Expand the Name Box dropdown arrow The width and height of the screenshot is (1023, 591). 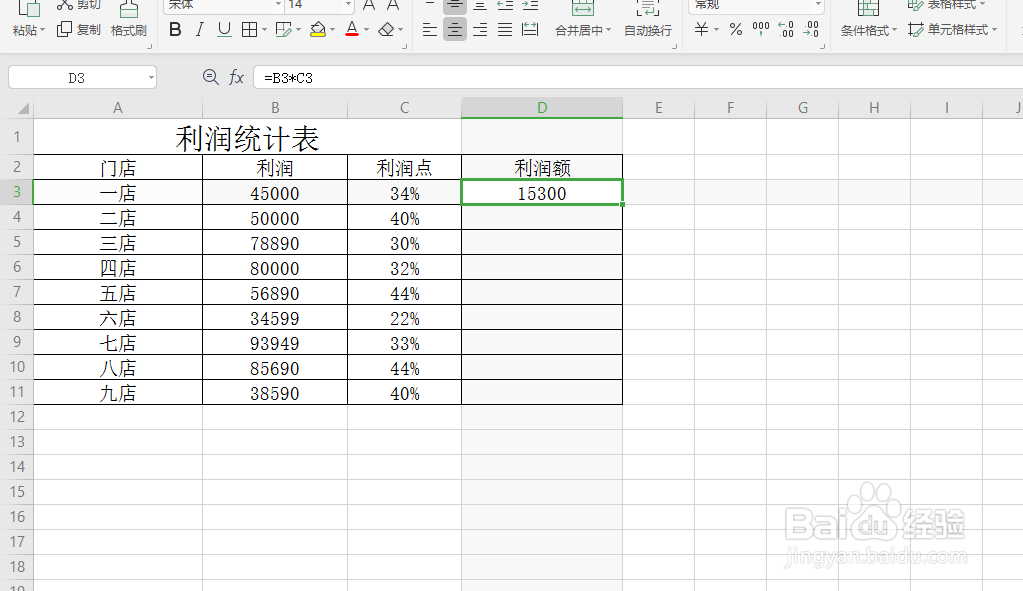coord(151,78)
